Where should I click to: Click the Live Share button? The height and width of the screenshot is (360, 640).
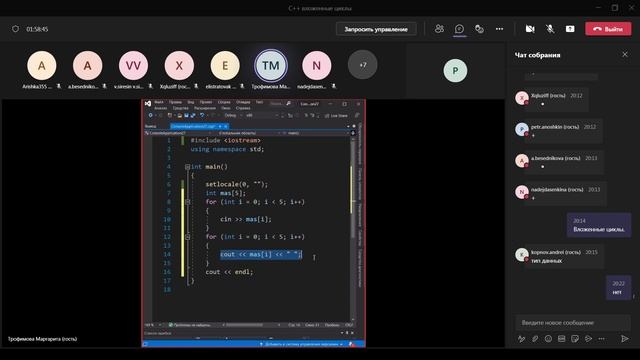pos(336,116)
